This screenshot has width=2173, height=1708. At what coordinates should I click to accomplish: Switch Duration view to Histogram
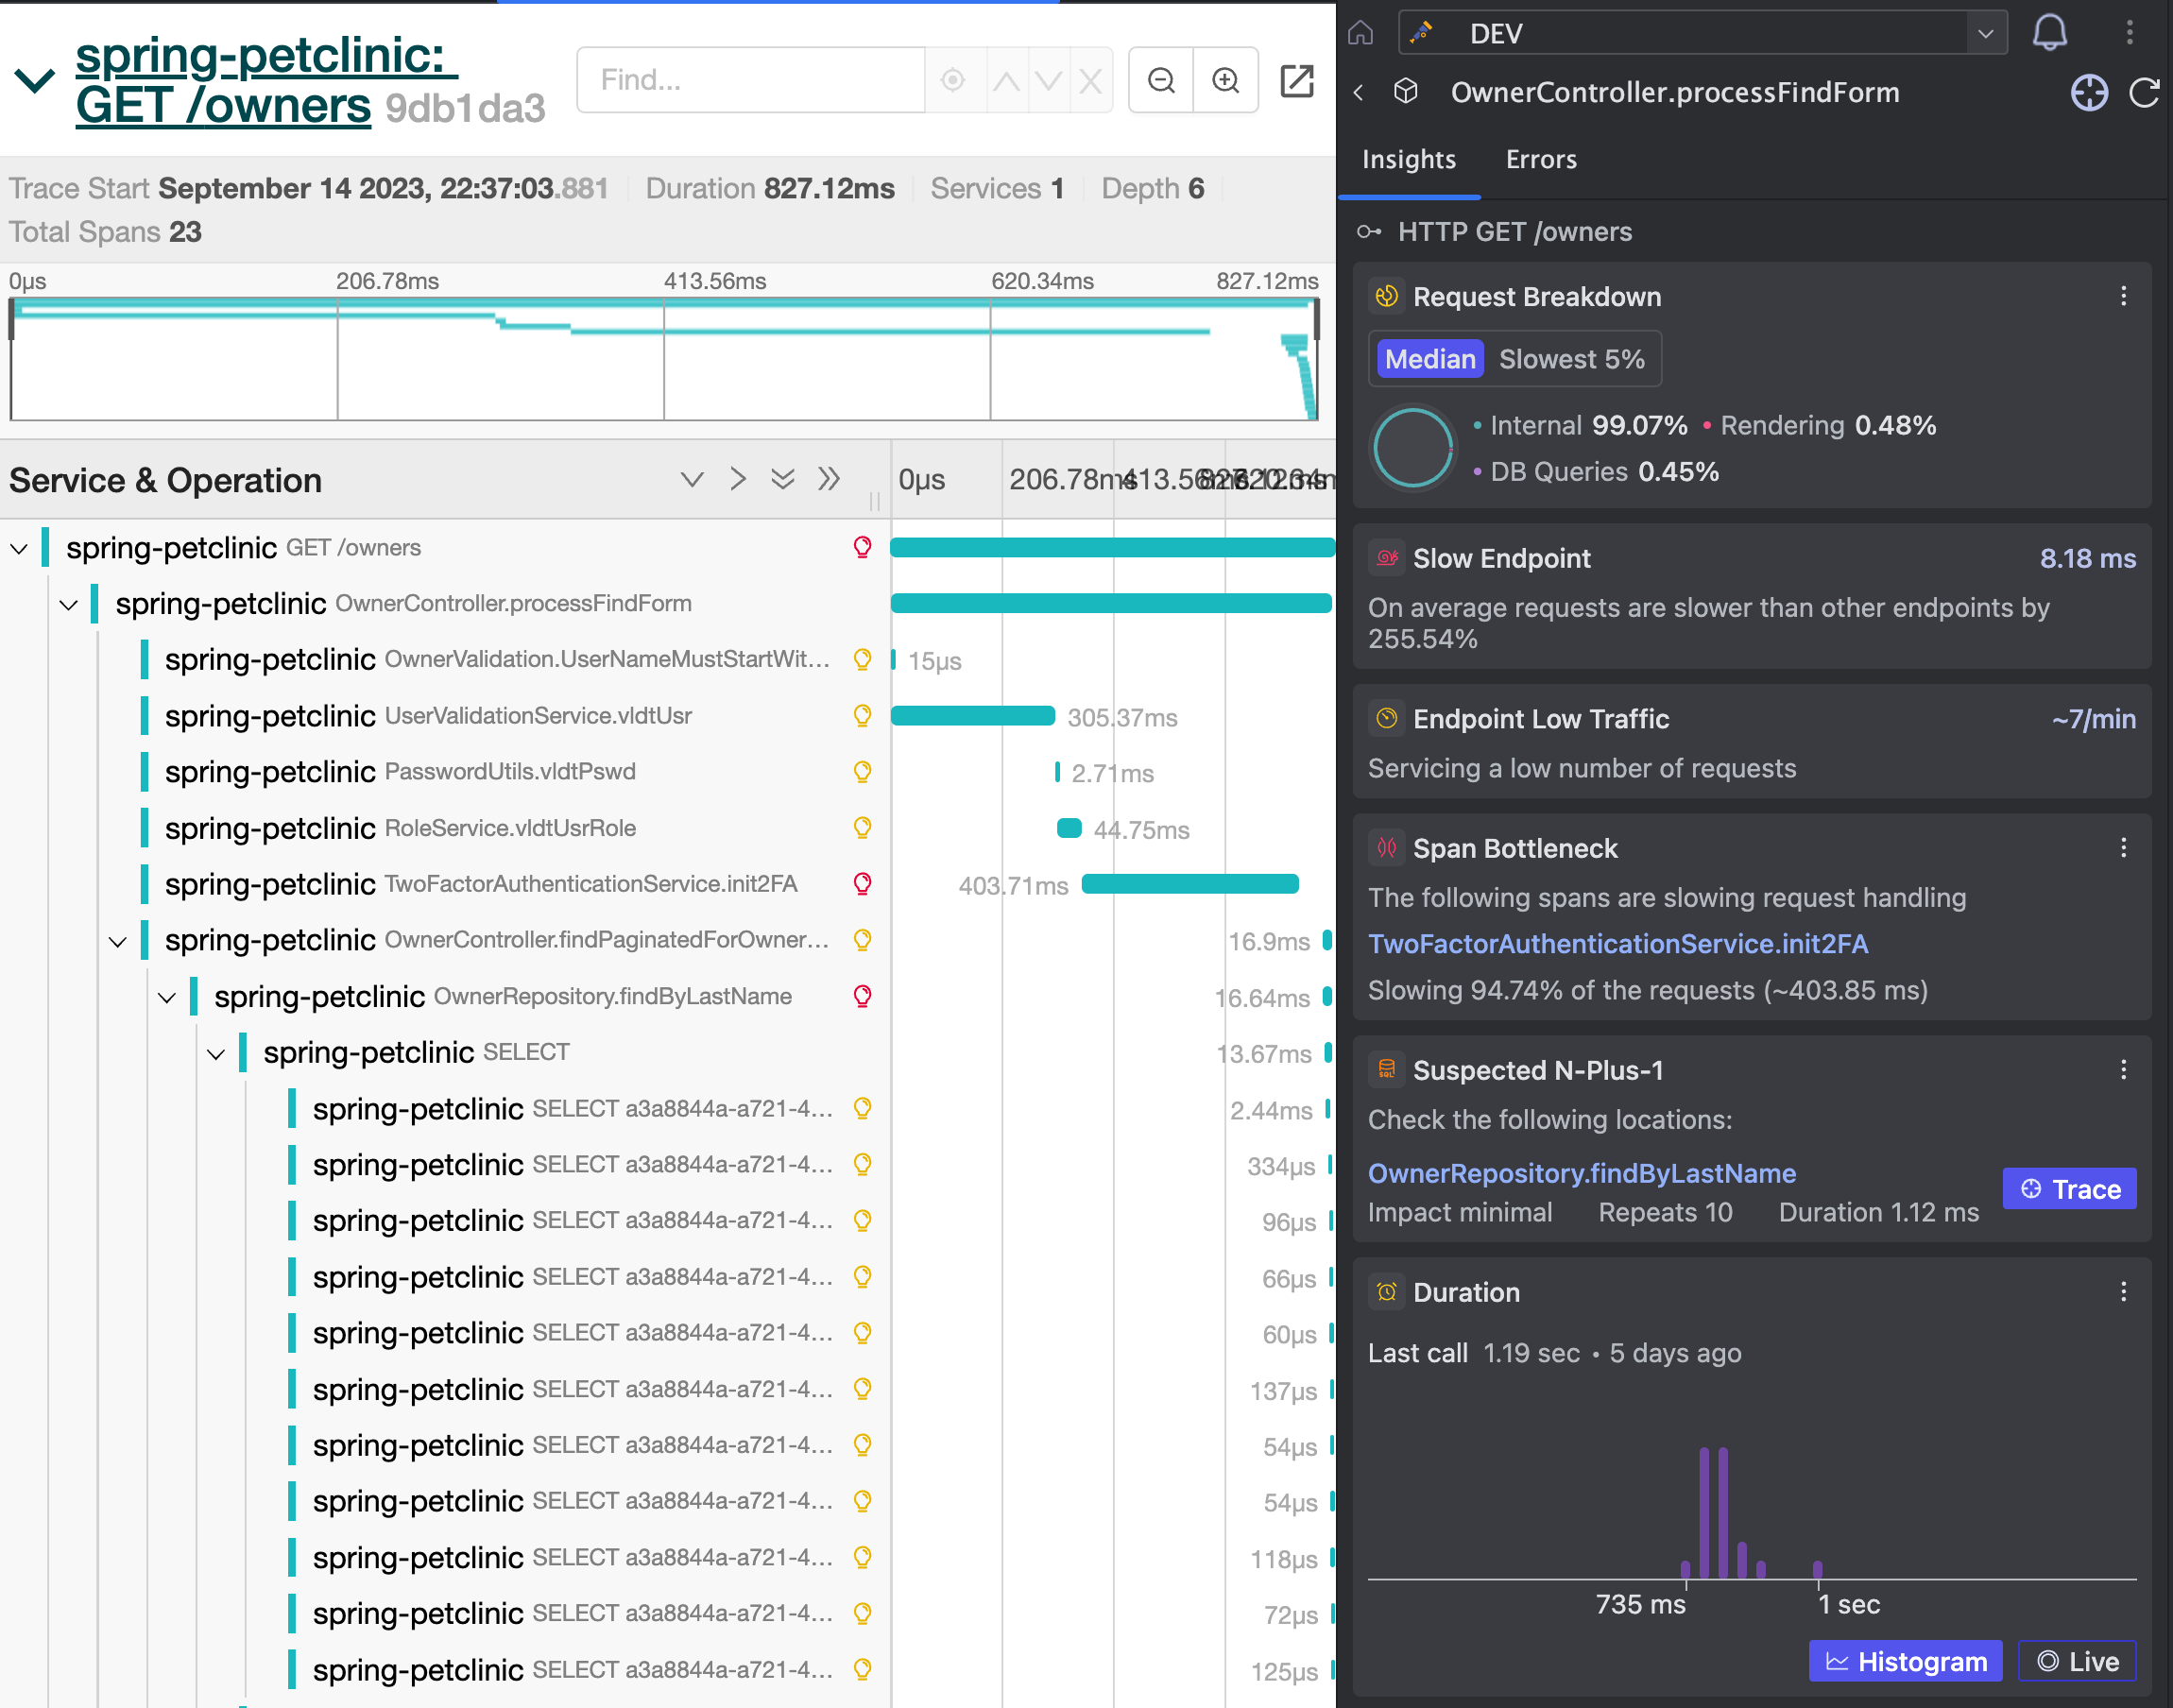click(x=1905, y=1661)
